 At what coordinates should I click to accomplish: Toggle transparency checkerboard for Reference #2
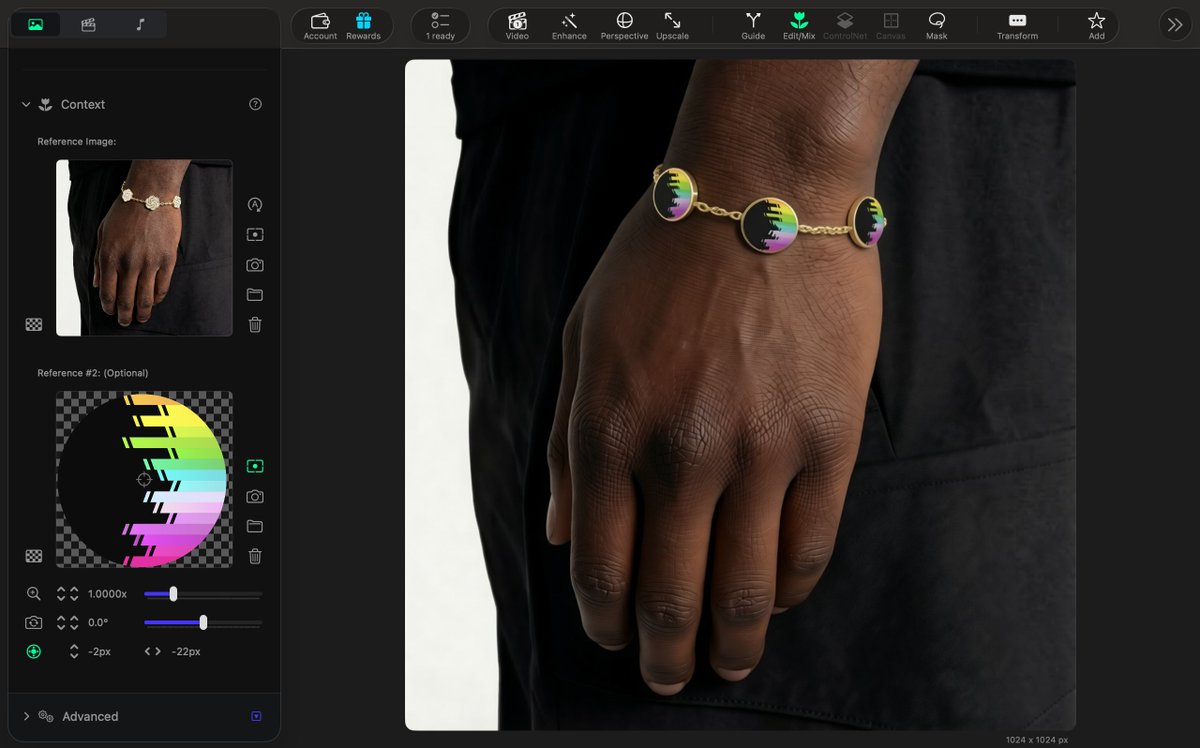point(34,556)
